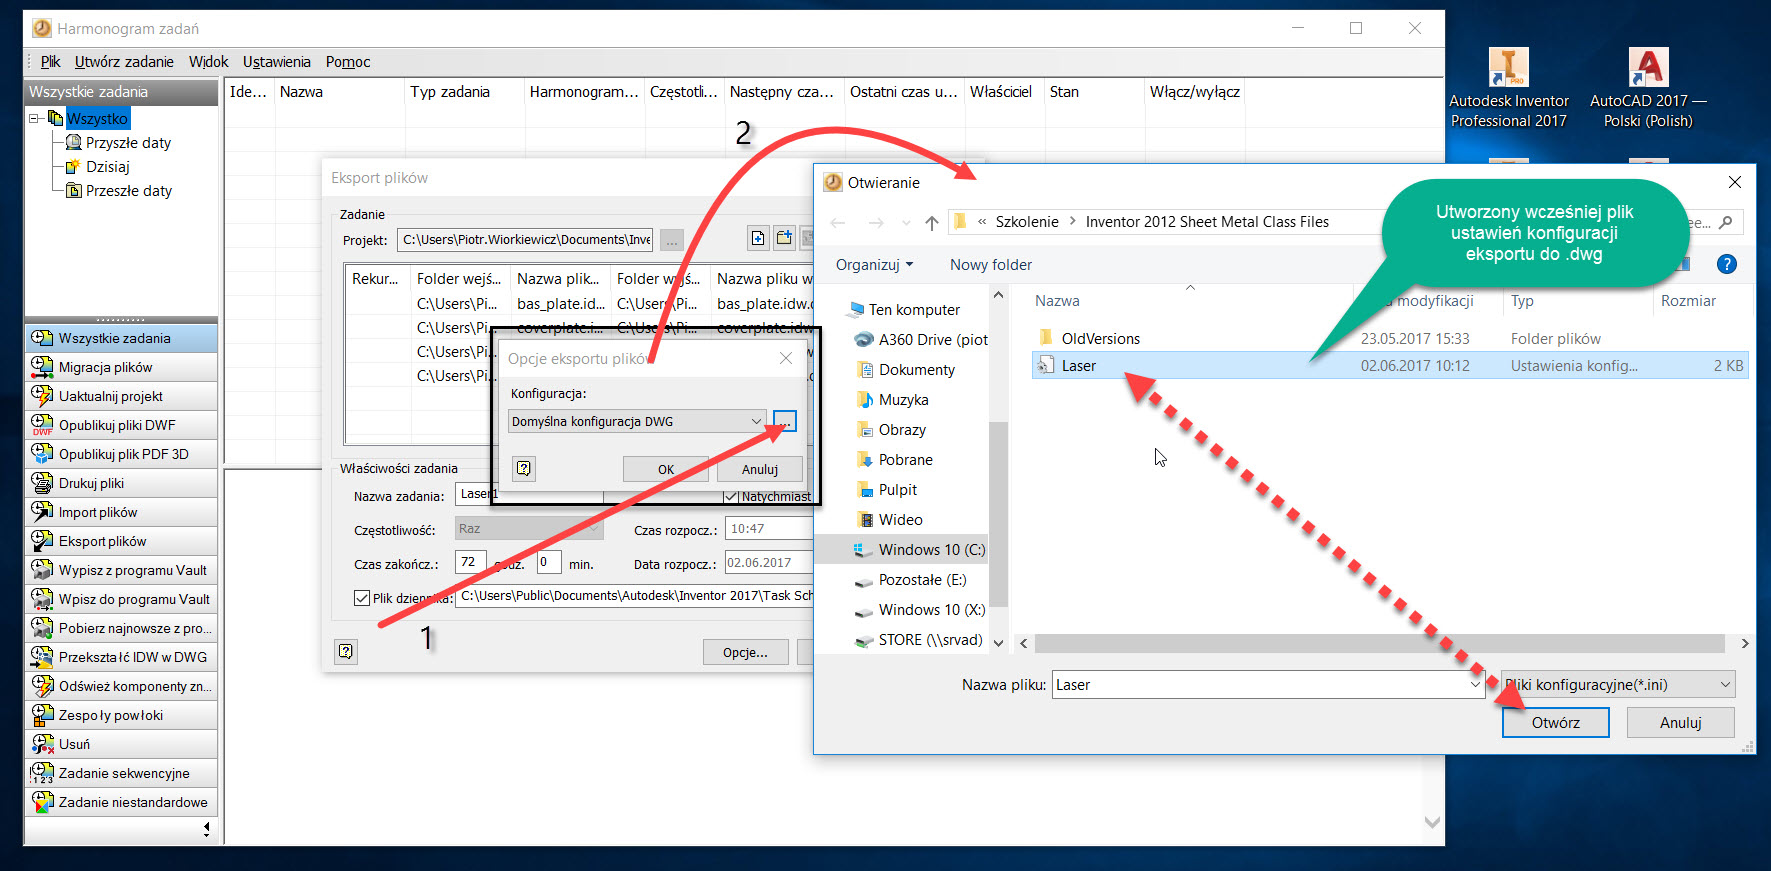Click the Migracja plików task icon
Screen dimensions: 1771x871
pos(42,367)
